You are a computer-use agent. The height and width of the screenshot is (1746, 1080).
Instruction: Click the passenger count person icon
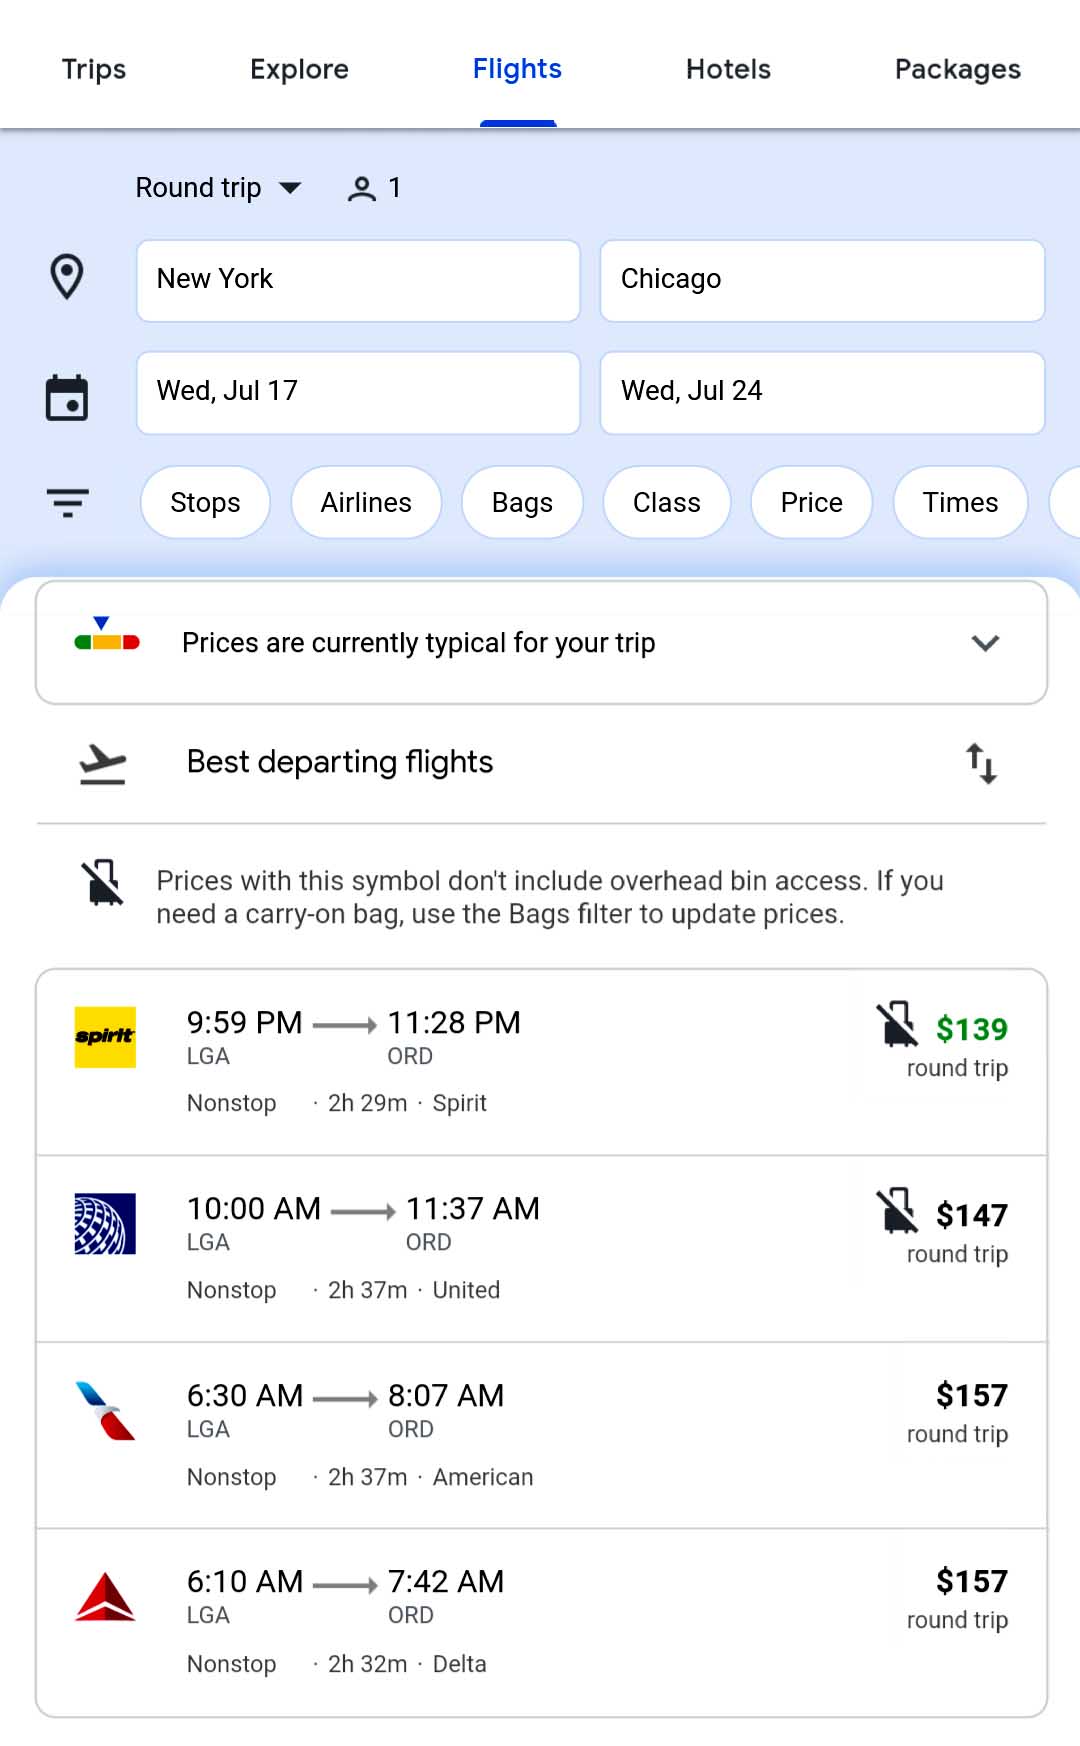(x=361, y=188)
